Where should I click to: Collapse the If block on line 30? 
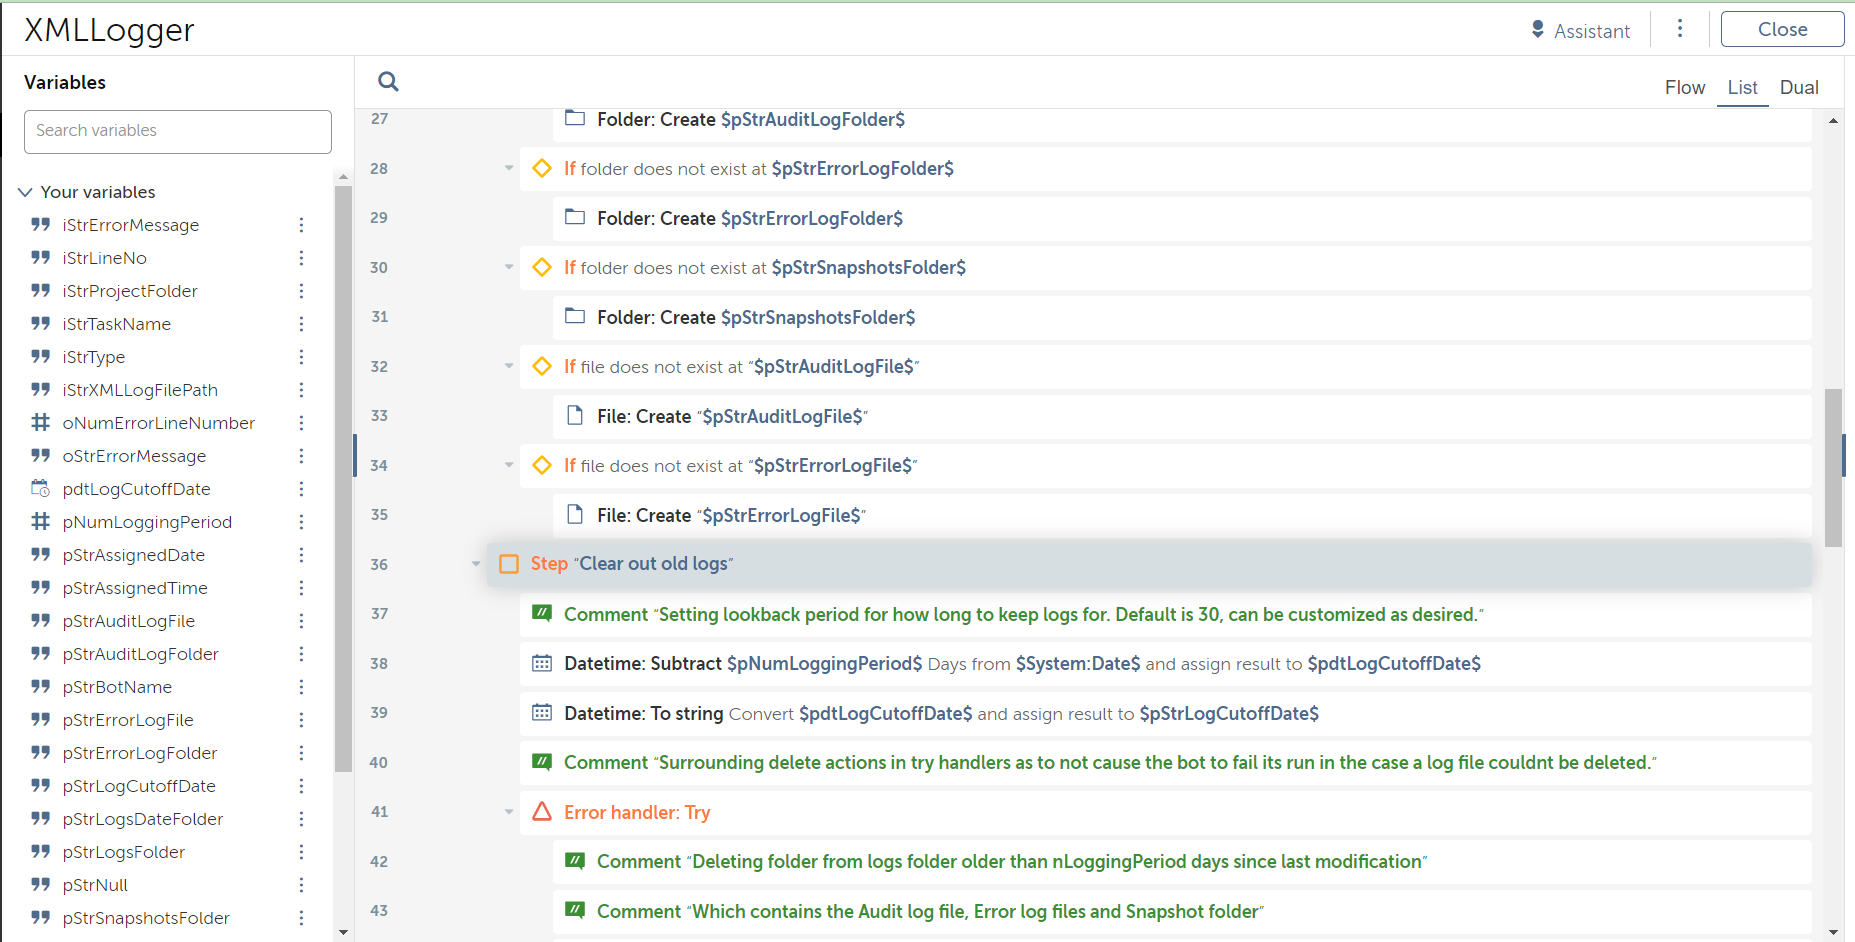pyautogui.click(x=509, y=267)
